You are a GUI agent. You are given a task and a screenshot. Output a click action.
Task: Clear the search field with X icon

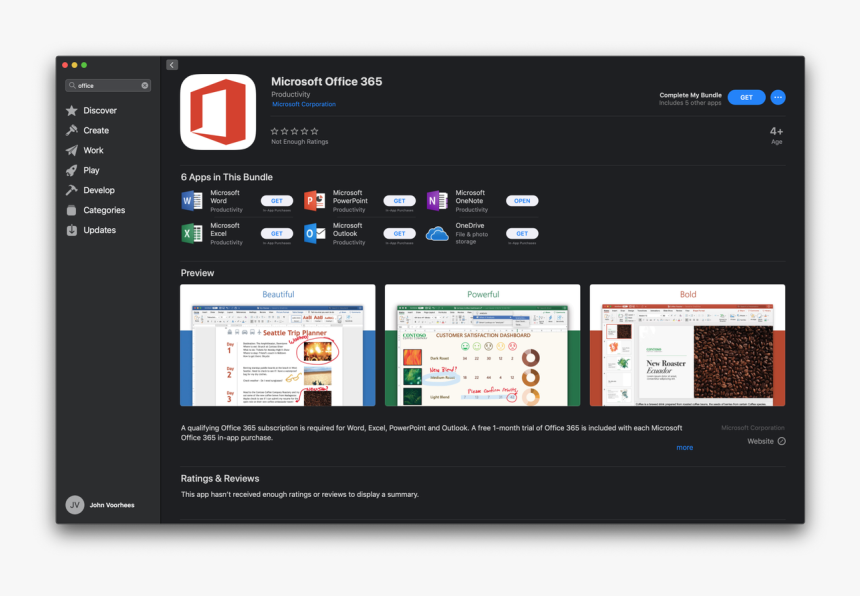(145, 86)
